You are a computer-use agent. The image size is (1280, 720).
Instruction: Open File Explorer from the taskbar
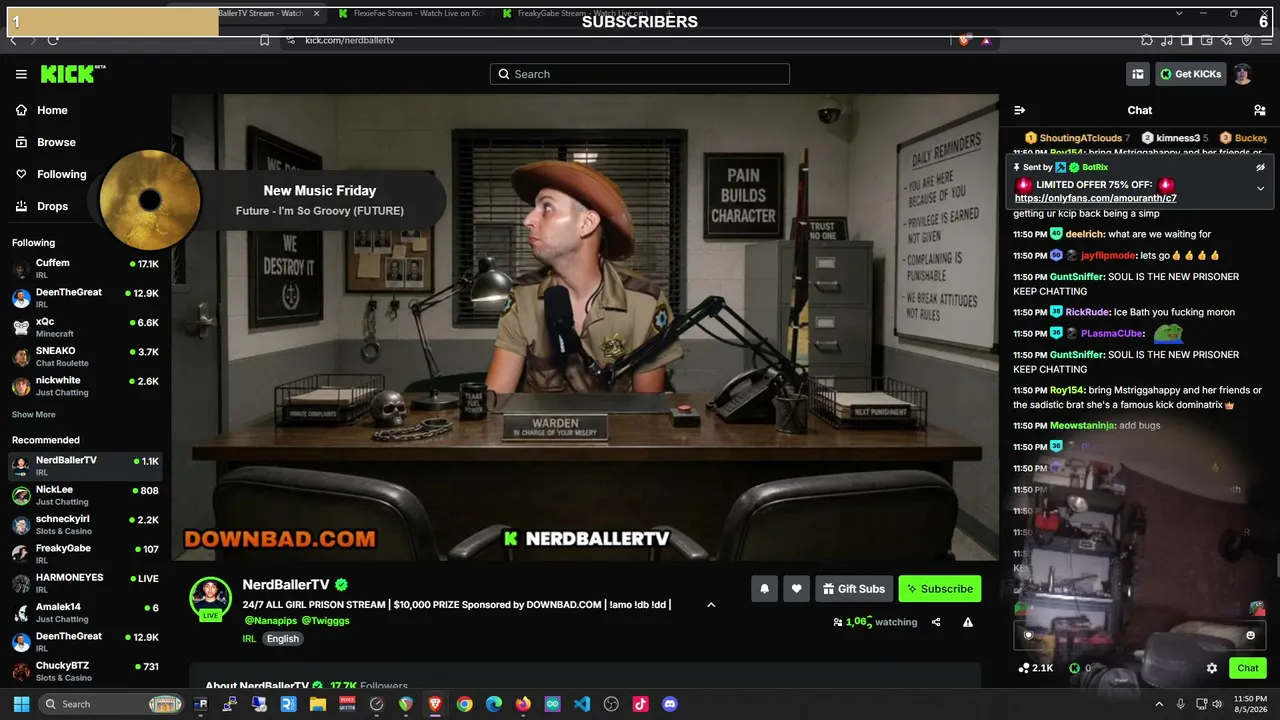click(318, 704)
